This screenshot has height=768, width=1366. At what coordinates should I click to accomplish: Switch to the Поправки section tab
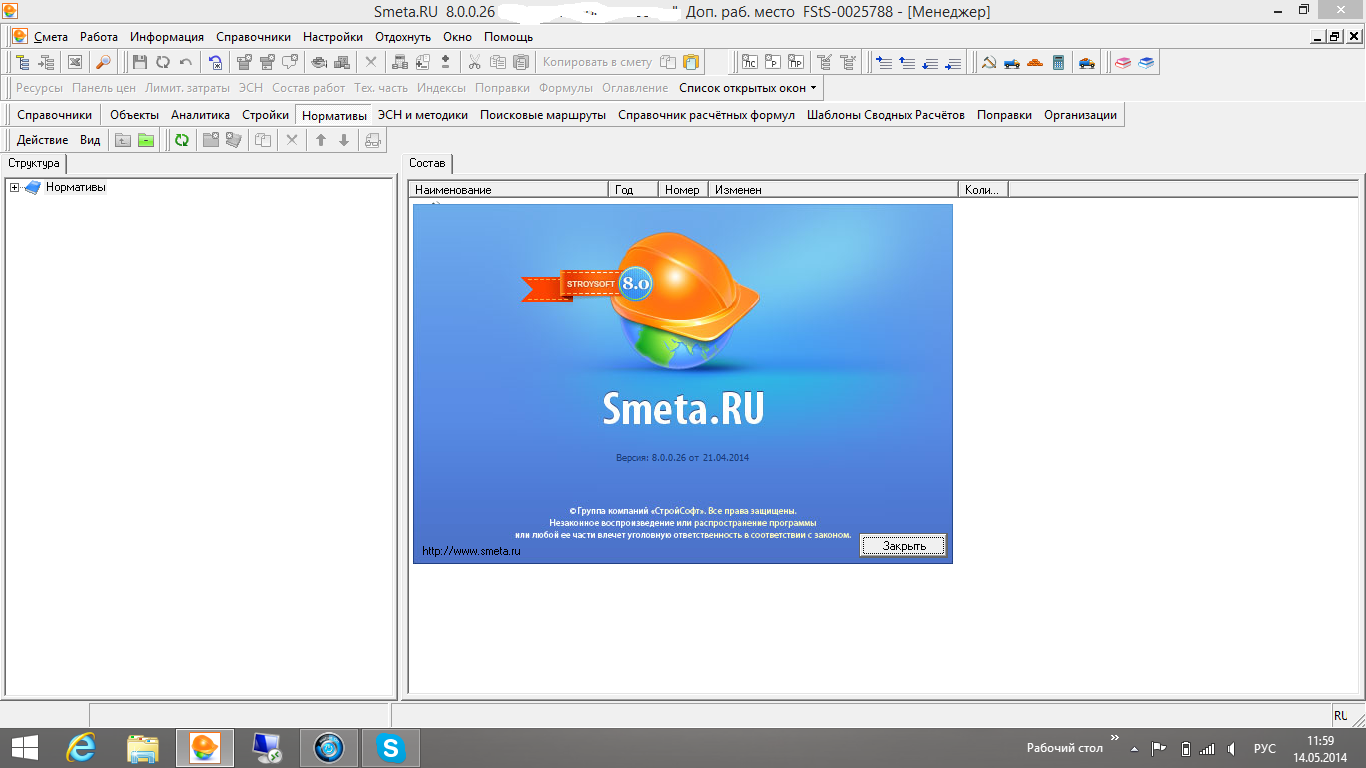(x=1004, y=115)
